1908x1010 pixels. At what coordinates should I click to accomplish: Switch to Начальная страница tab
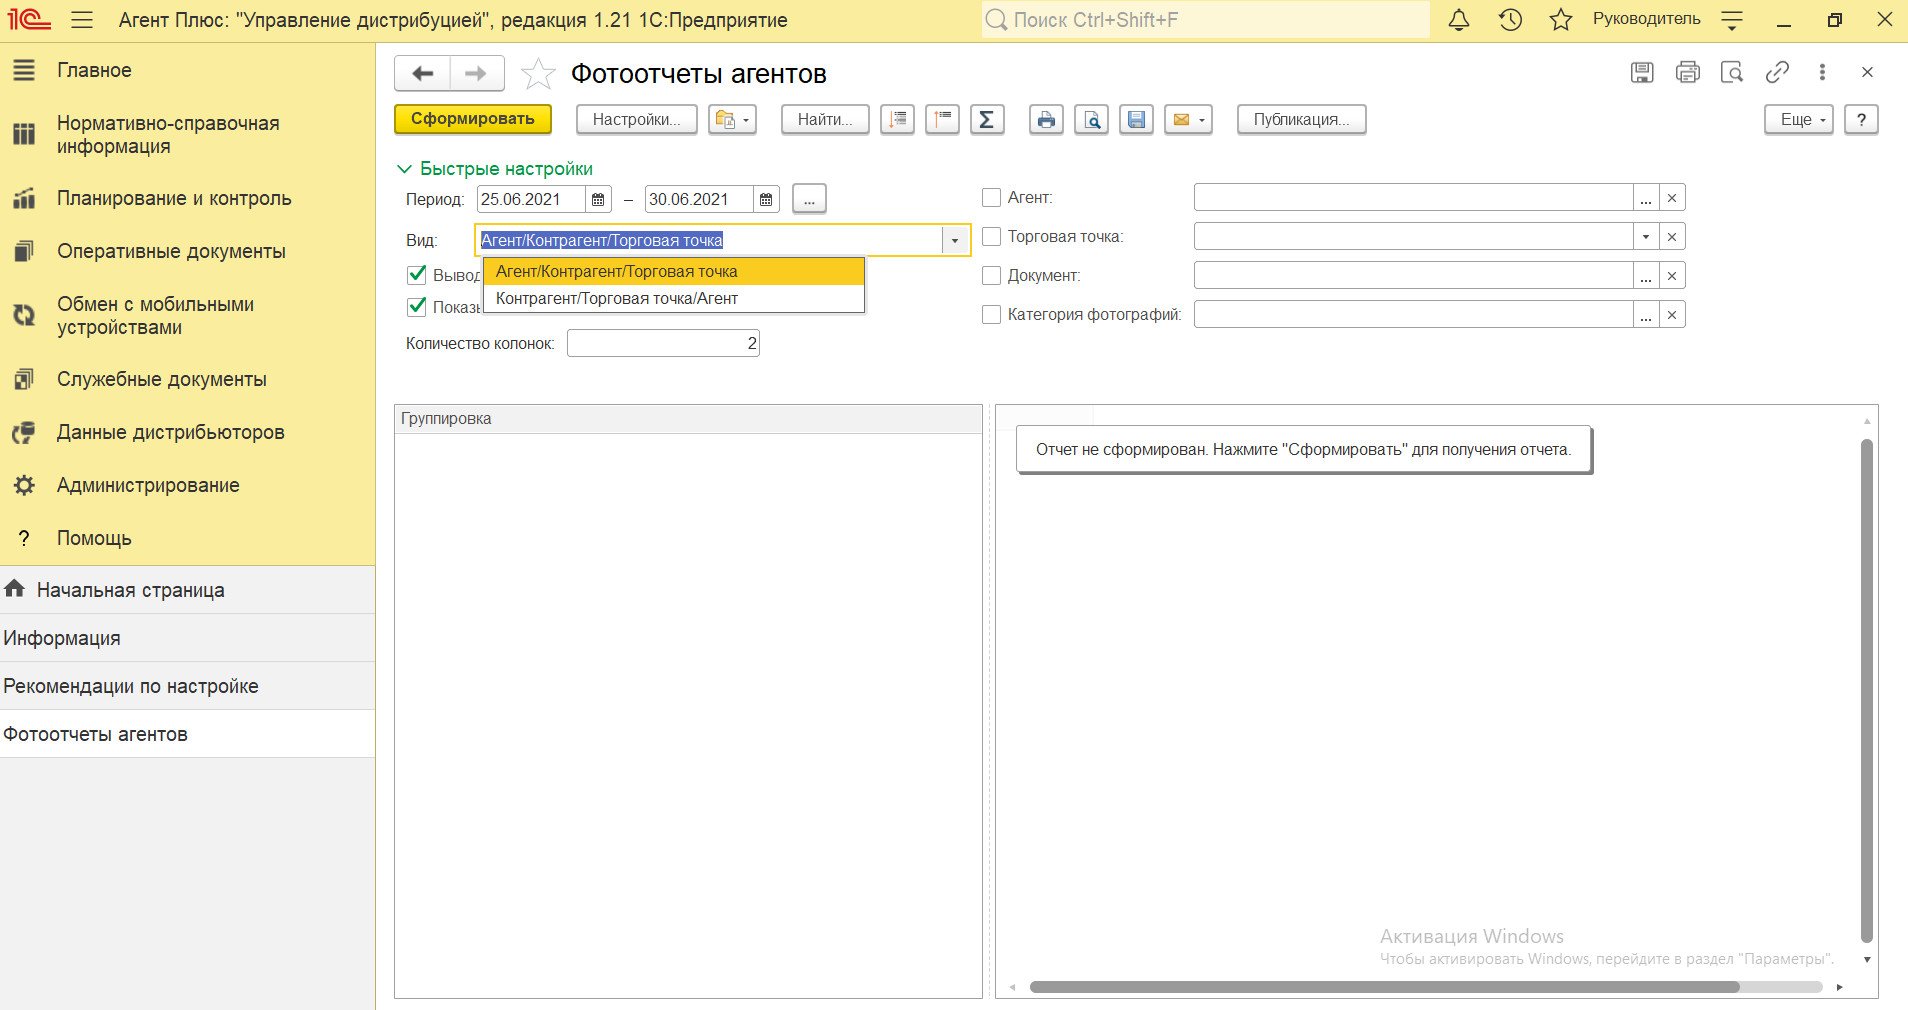coord(187,590)
